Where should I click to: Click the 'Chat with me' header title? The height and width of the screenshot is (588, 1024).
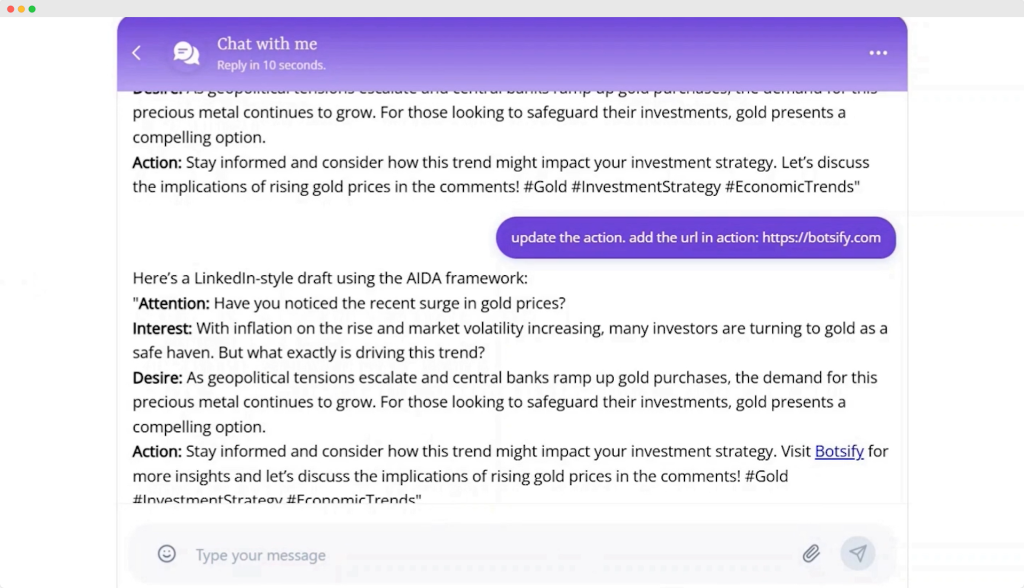267,43
